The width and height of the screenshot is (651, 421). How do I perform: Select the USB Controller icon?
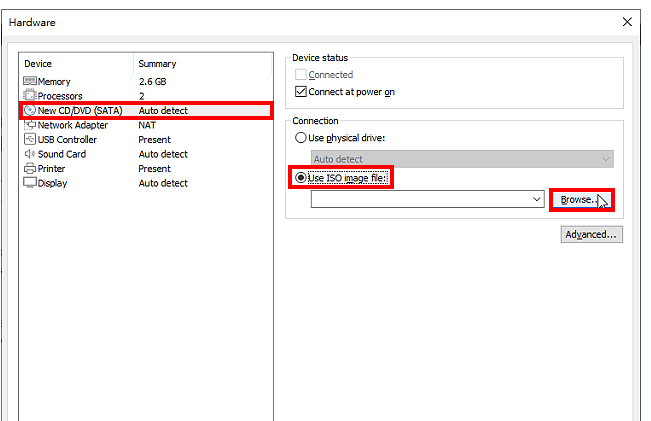[30, 139]
